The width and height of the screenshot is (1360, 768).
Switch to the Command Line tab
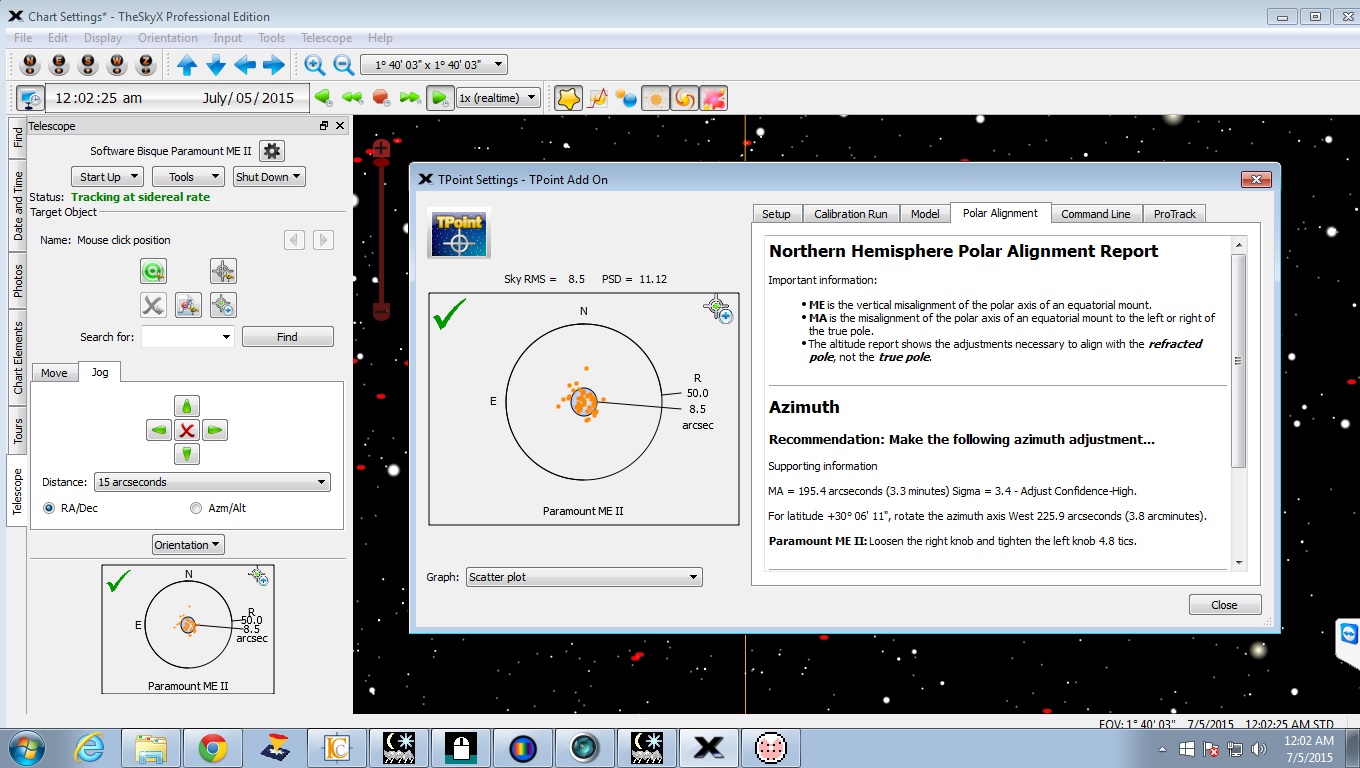pos(1096,214)
